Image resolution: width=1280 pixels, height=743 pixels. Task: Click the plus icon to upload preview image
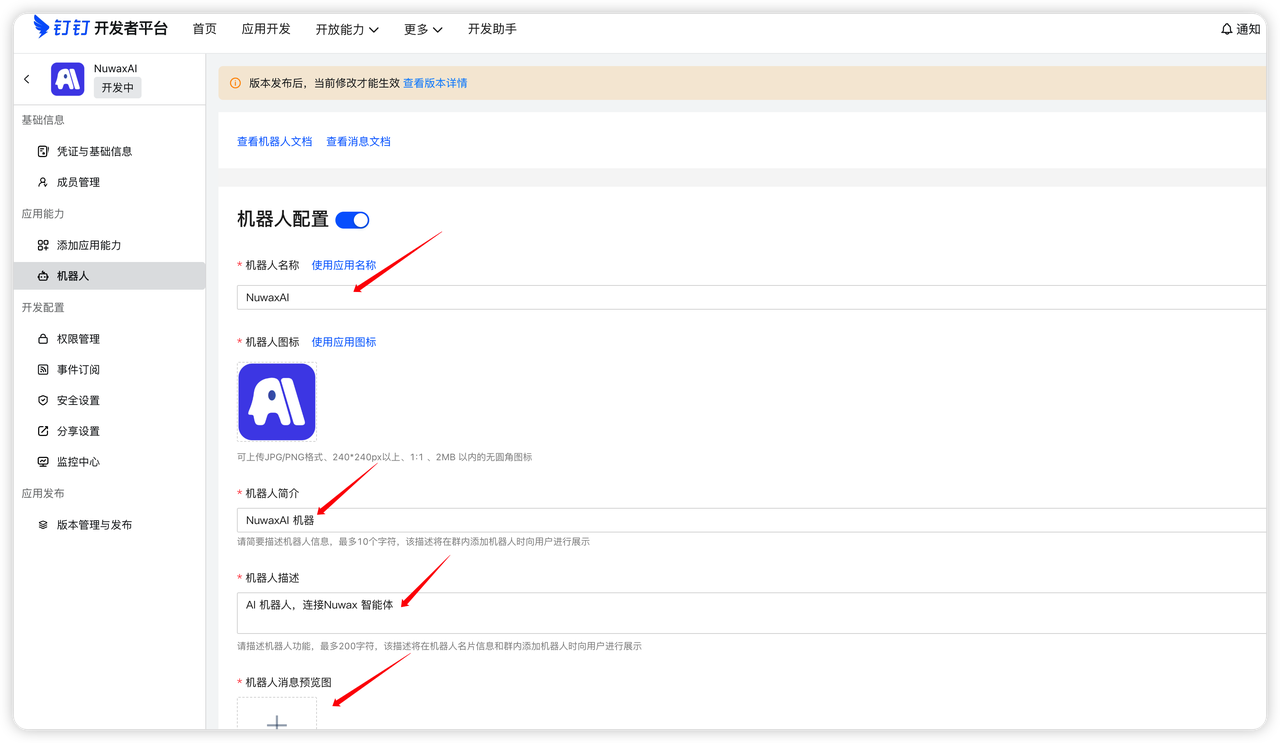[x=277, y=724]
